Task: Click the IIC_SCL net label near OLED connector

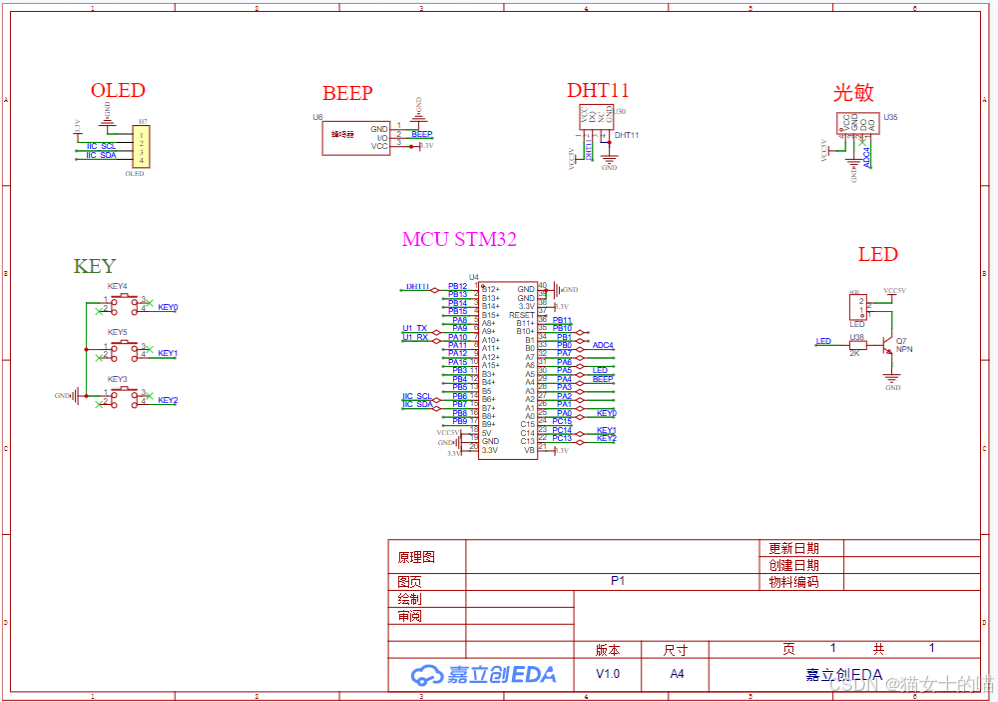Action: (x=101, y=146)
